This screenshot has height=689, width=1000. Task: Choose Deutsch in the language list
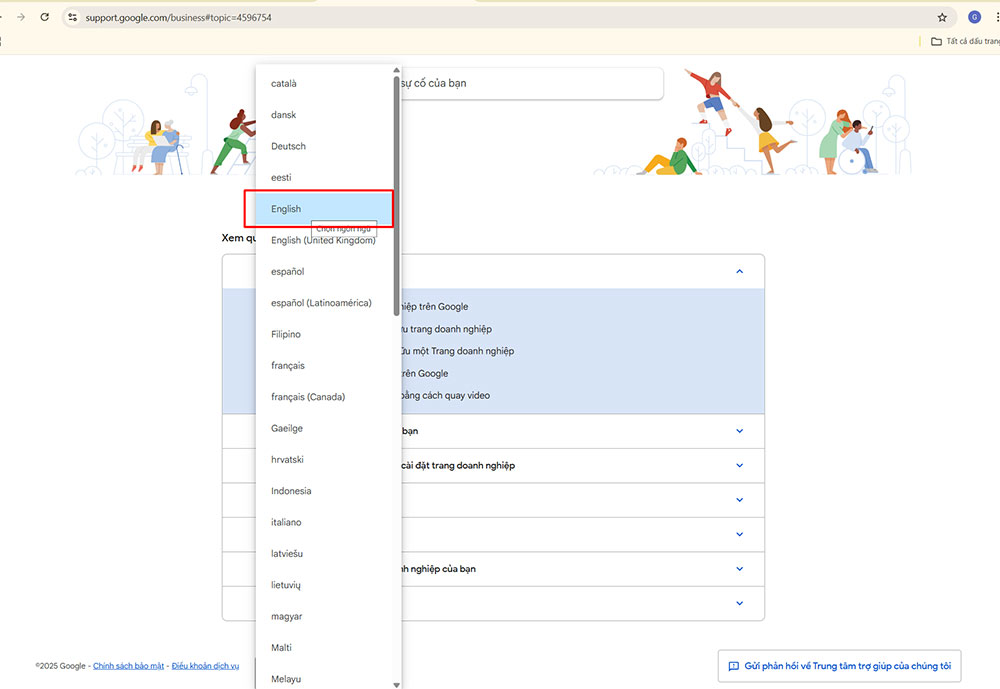325,146
